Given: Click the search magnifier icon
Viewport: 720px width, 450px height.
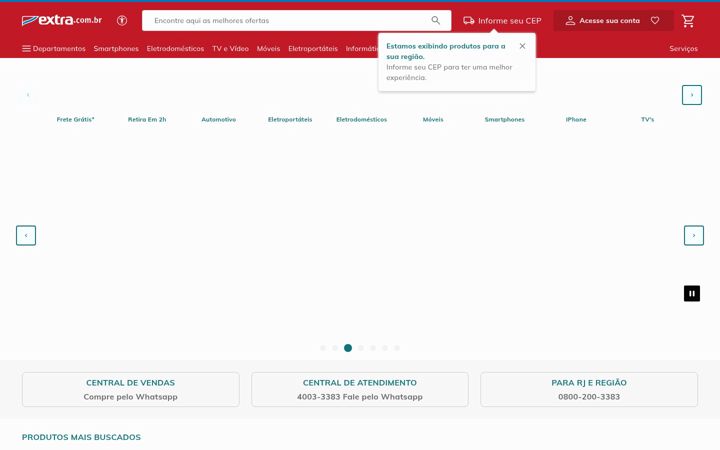Looking at the screenshot, I should [x=435, y=20].
